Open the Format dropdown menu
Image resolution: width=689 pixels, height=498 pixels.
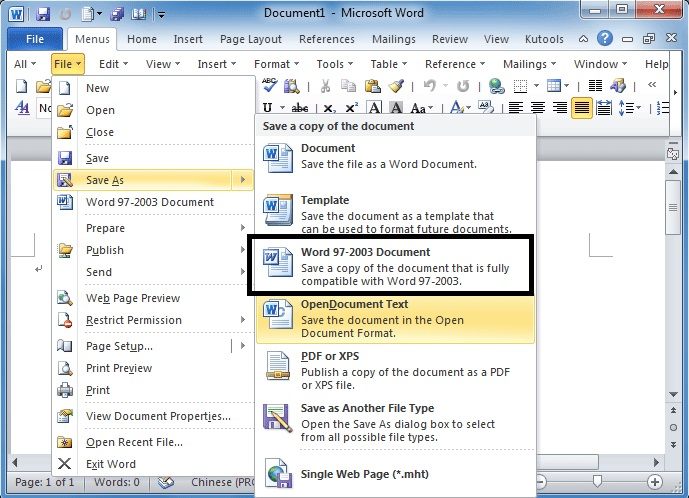pos(276,64)
